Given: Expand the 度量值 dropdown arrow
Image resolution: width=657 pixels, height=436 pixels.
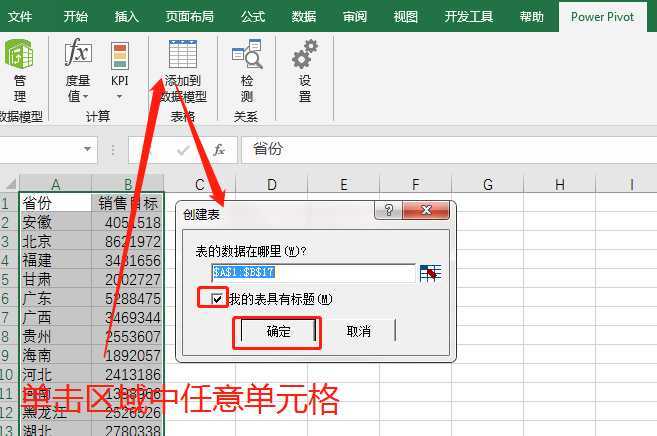Looking at the screenshot, I should click(x=85, y=97).
